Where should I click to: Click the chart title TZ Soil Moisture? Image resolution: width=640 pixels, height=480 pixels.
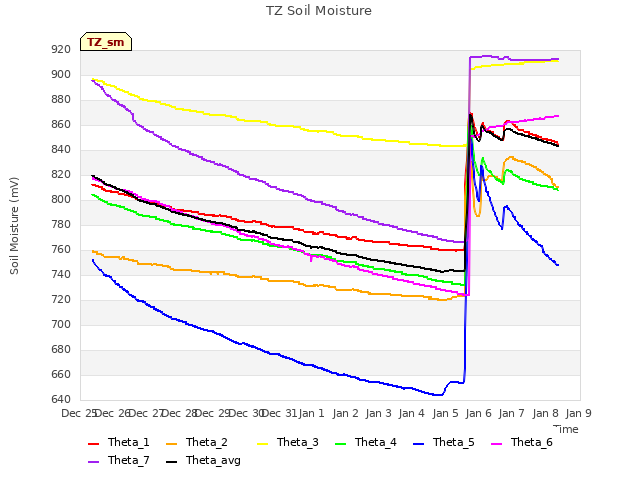coord(319,11)
